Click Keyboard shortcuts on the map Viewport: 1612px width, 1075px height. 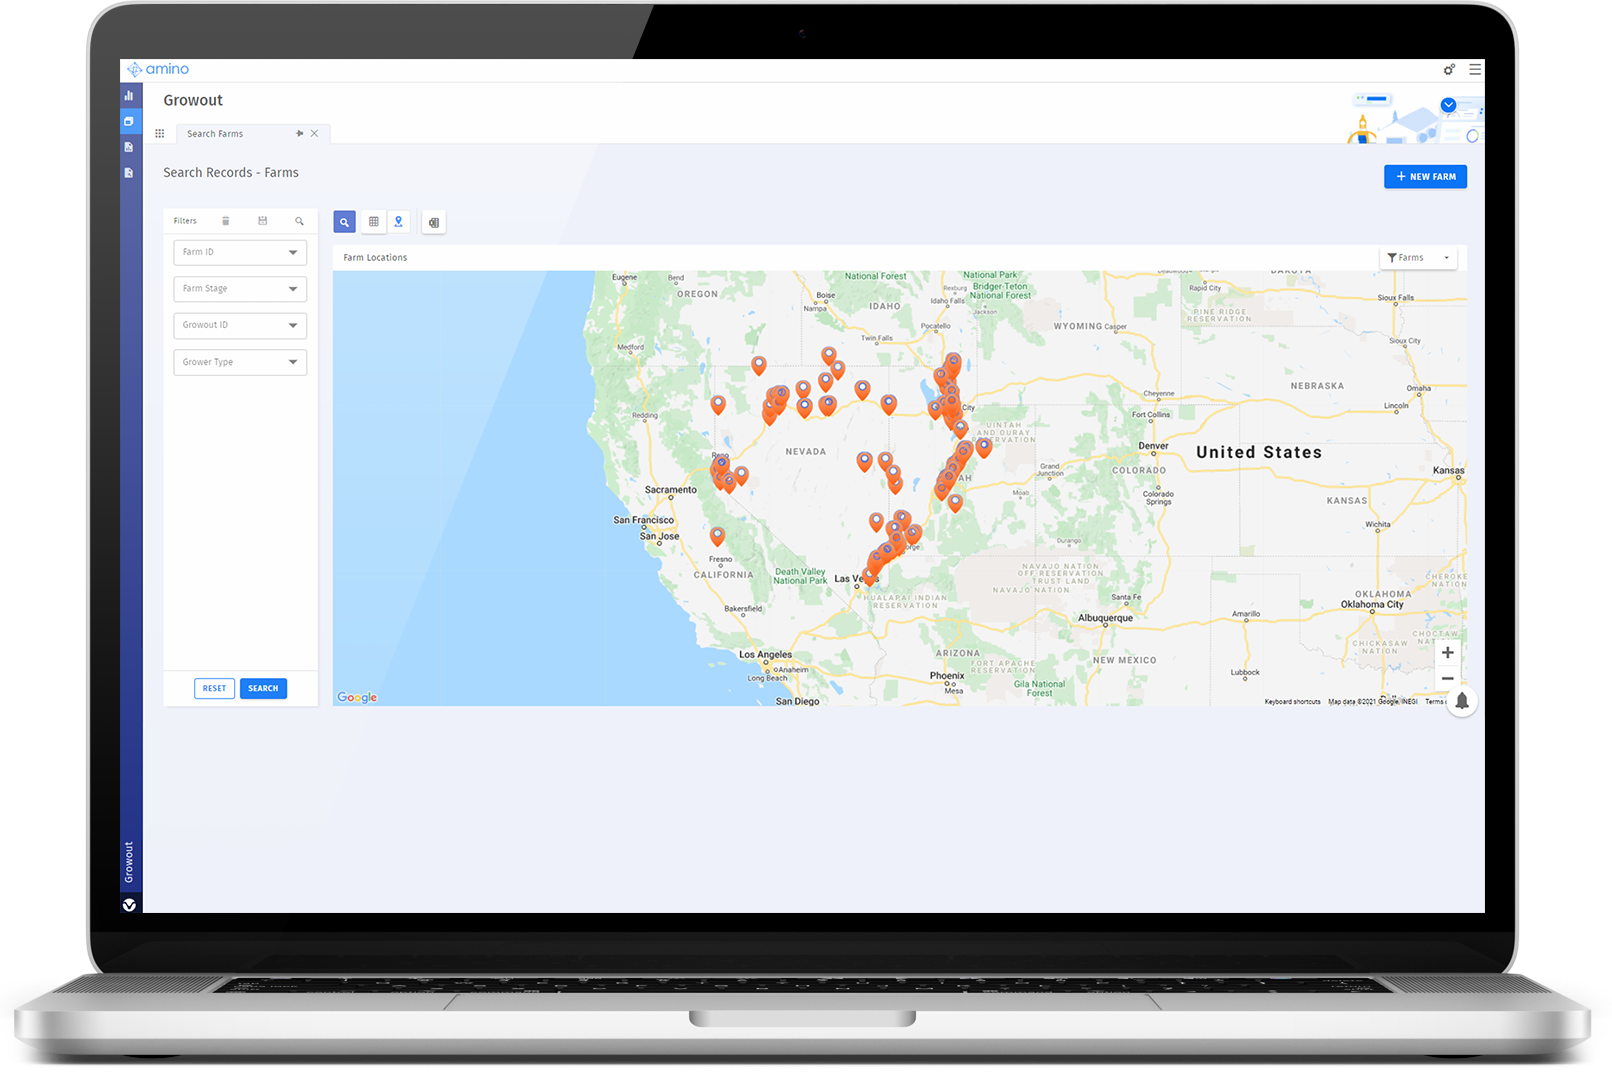pos(1292,702)
